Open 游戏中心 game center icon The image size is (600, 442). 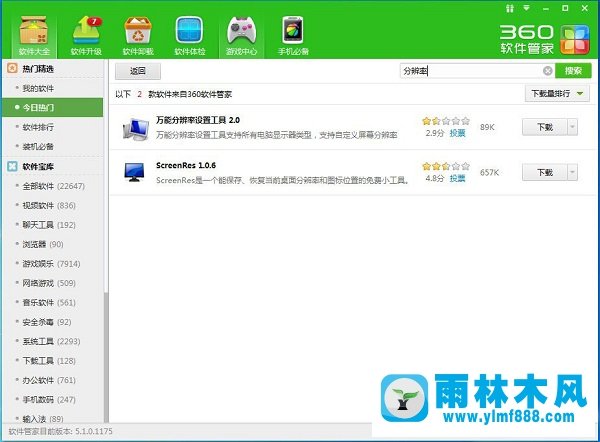point(241,36)
